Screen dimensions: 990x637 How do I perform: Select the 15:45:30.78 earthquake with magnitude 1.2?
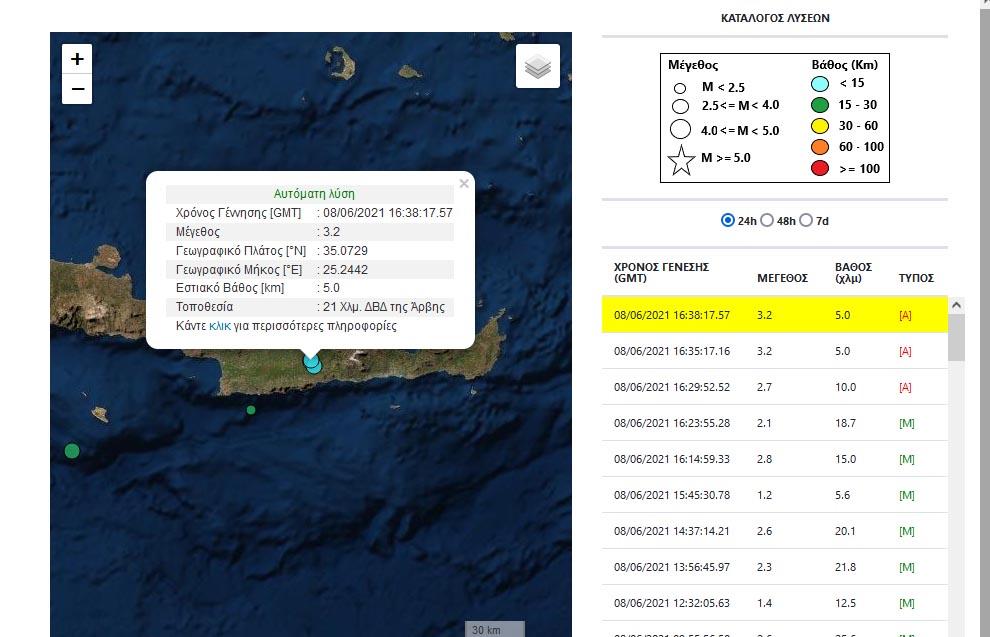click(774, 495)
